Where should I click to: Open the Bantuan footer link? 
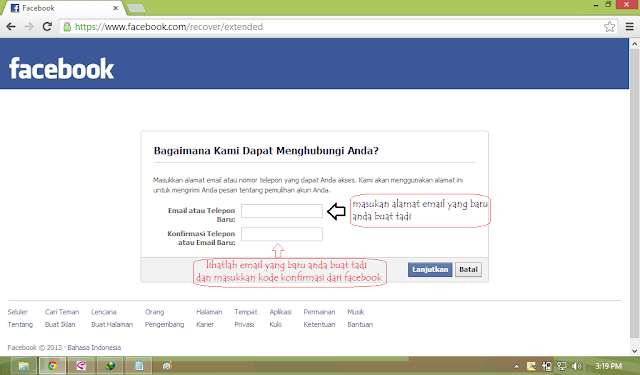360,324
